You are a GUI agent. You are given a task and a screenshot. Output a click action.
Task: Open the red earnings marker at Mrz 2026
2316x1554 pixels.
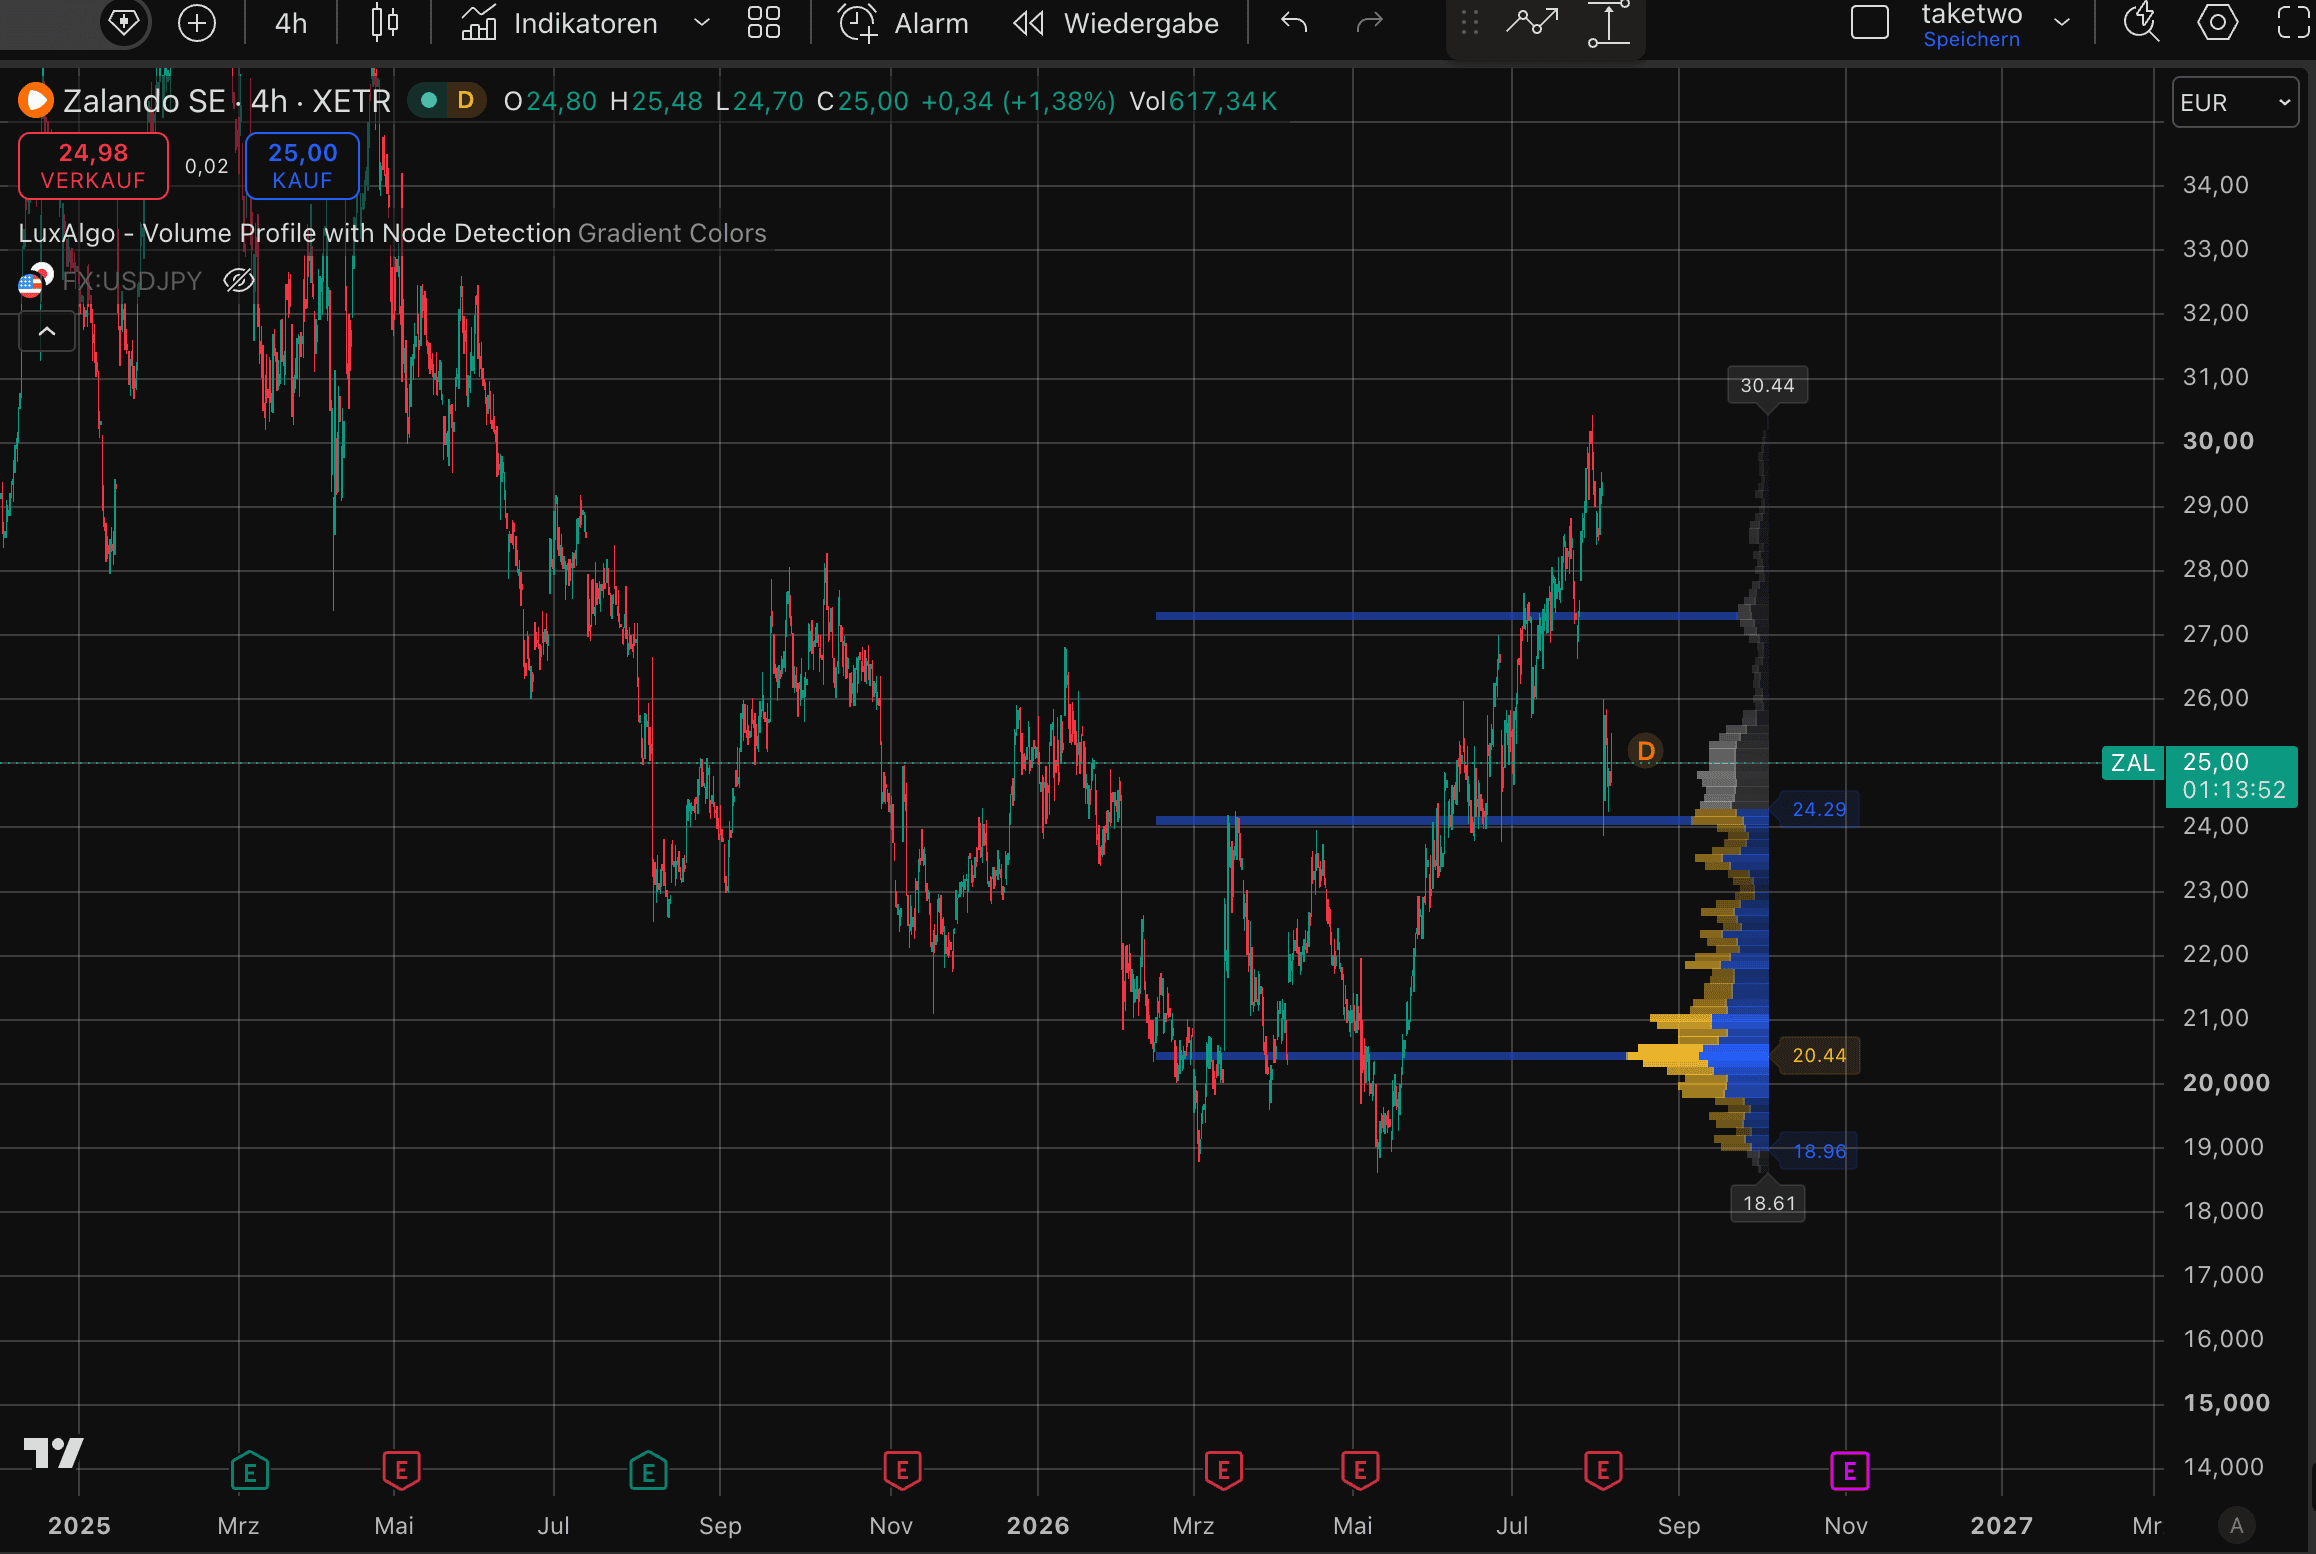point(1223,1471)
